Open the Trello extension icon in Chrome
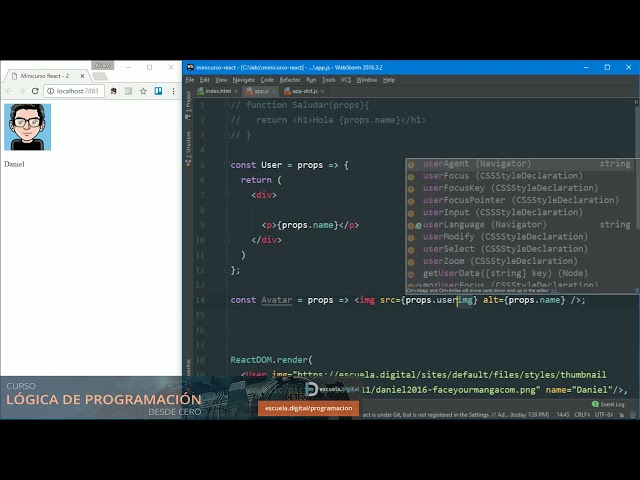This screenshot has width=640, height=480. pos(158,91)
